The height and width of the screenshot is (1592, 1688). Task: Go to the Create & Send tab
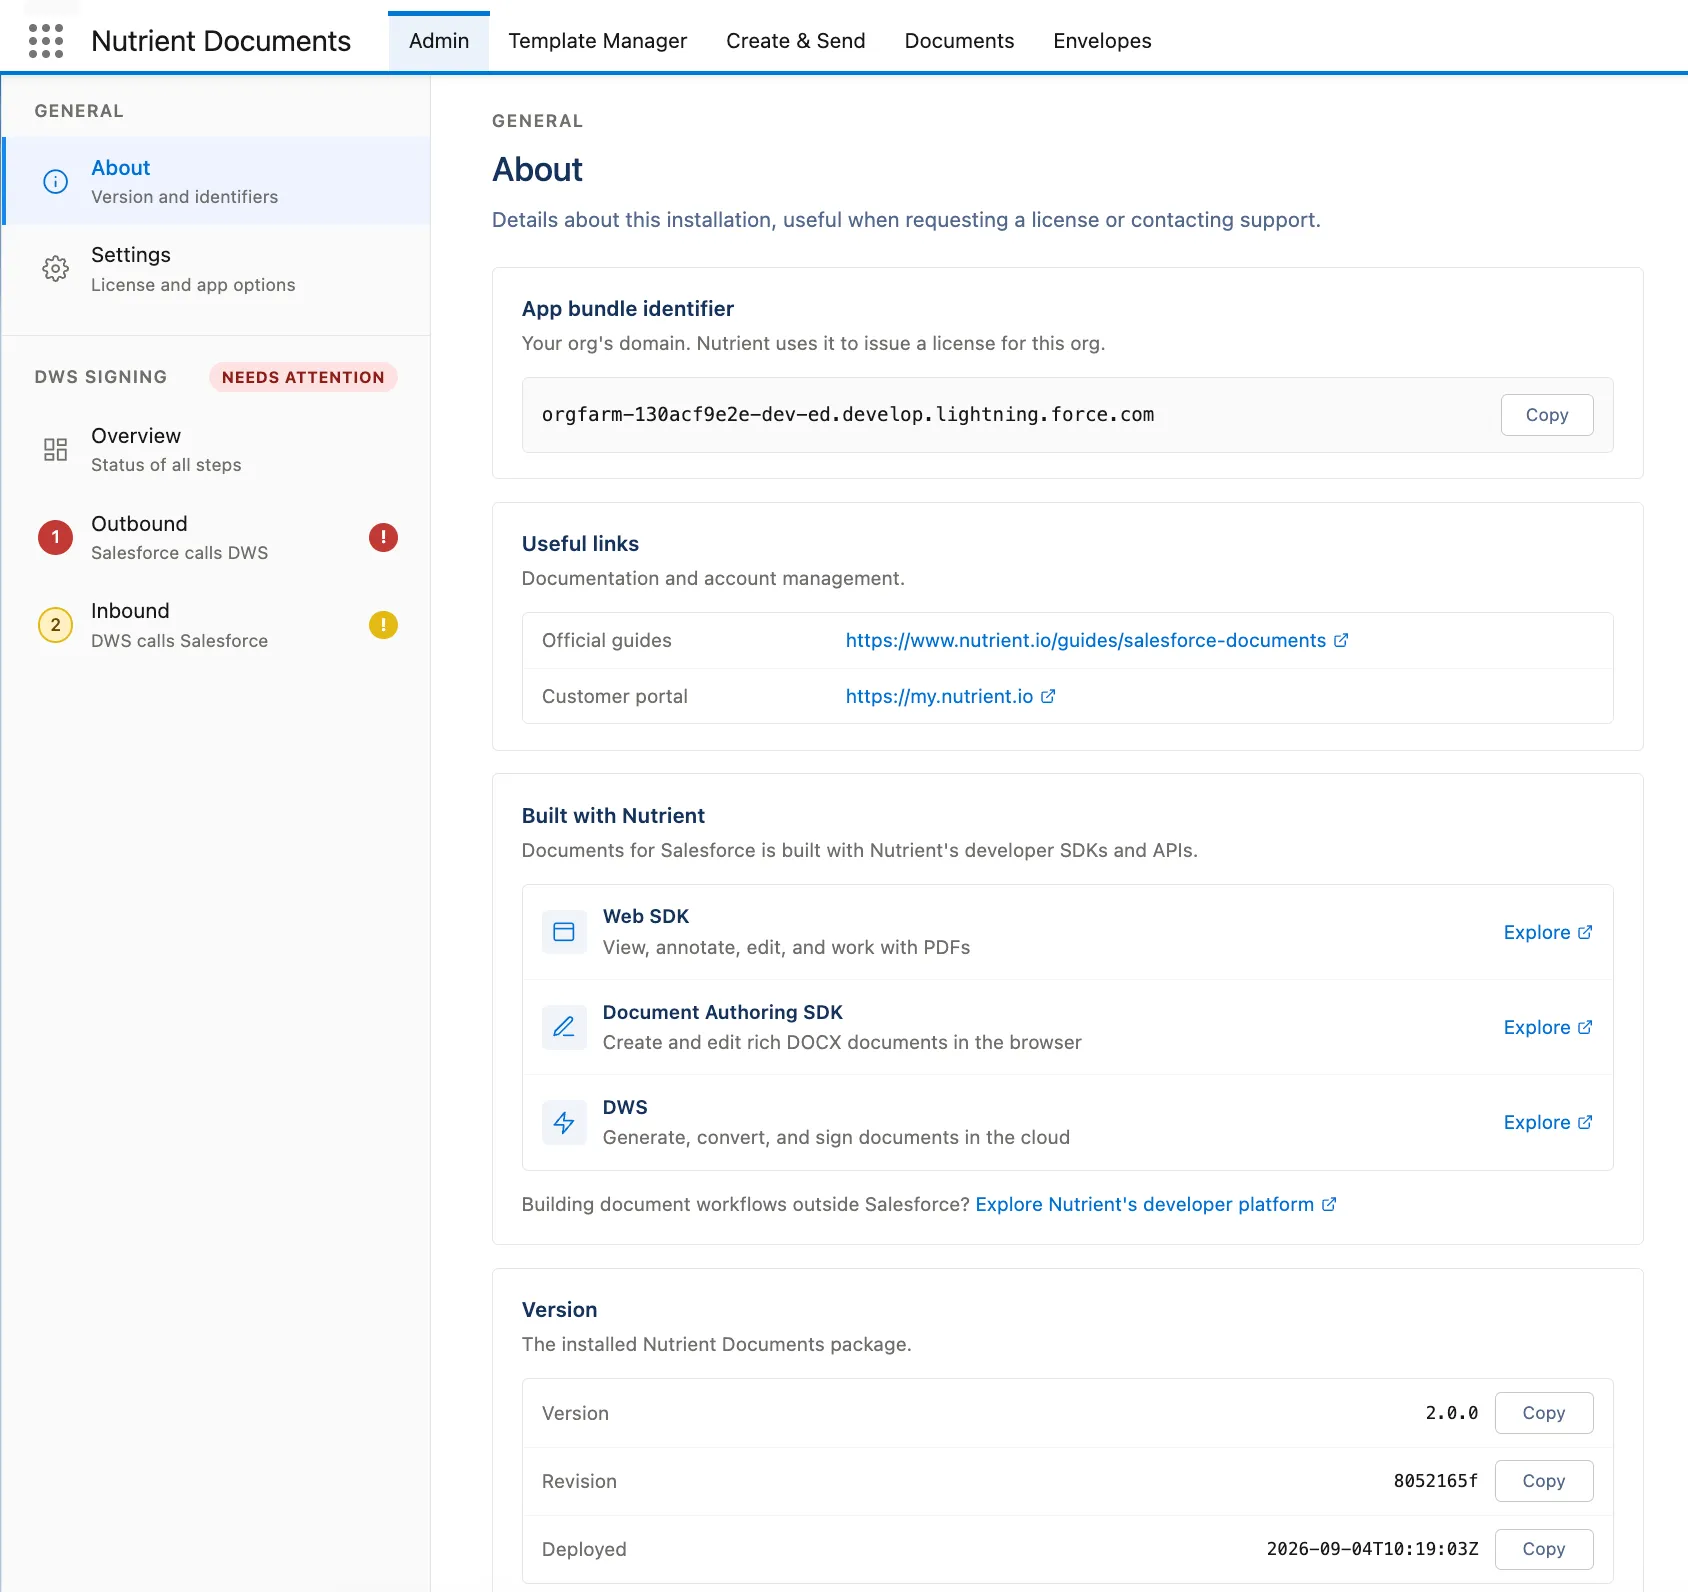[796, 41]
